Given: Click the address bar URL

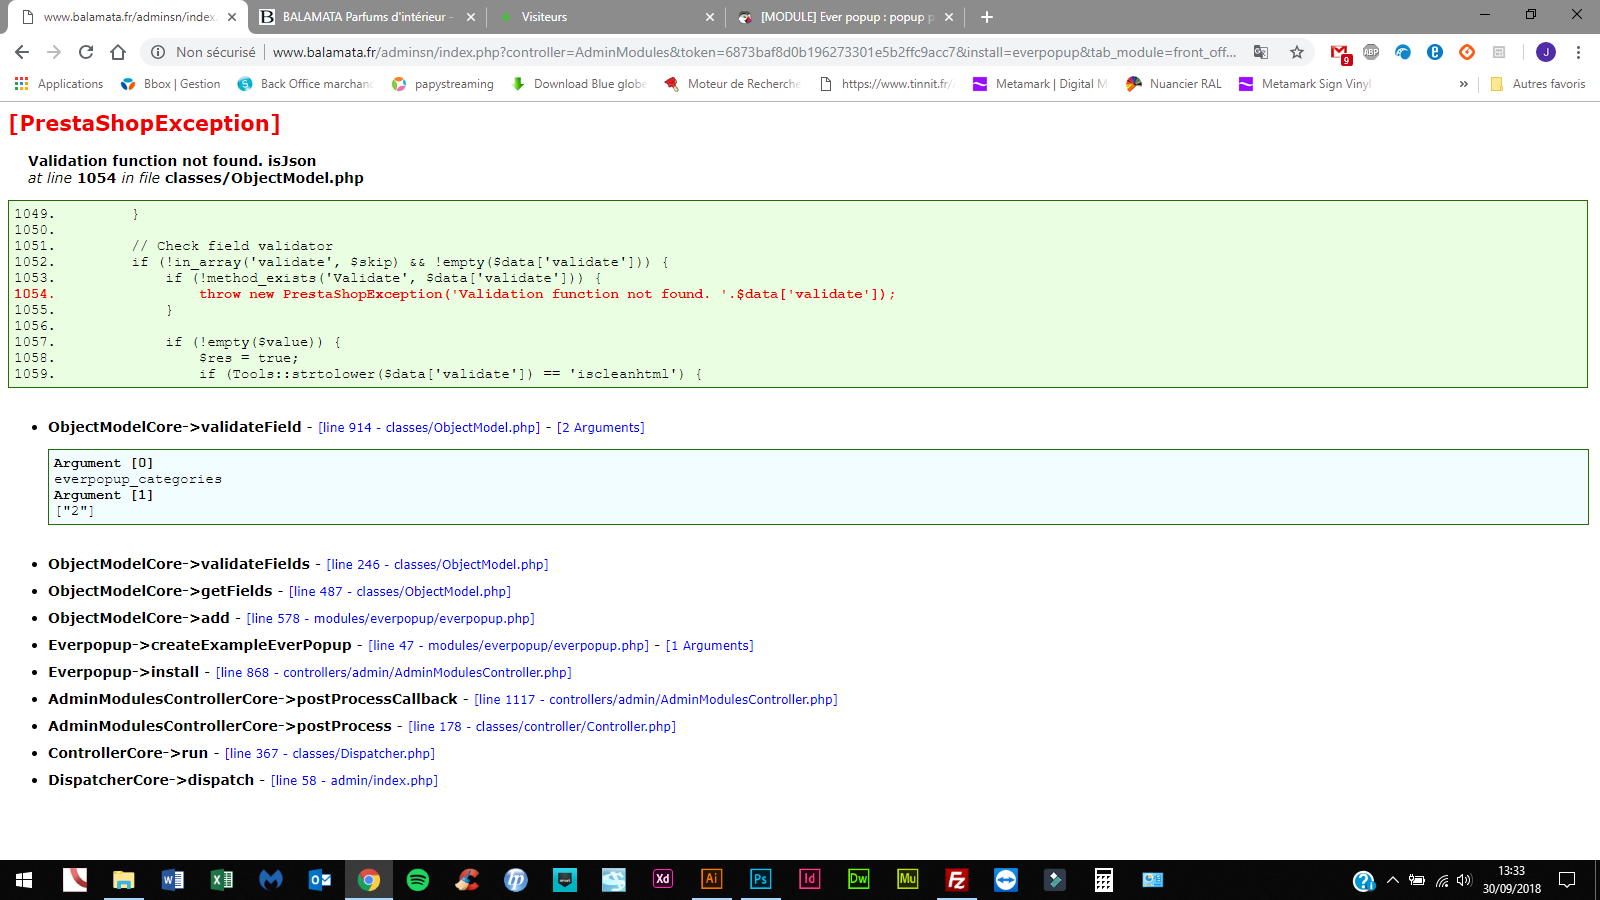Looking at the screenshot, I should (x=752, y=52).
